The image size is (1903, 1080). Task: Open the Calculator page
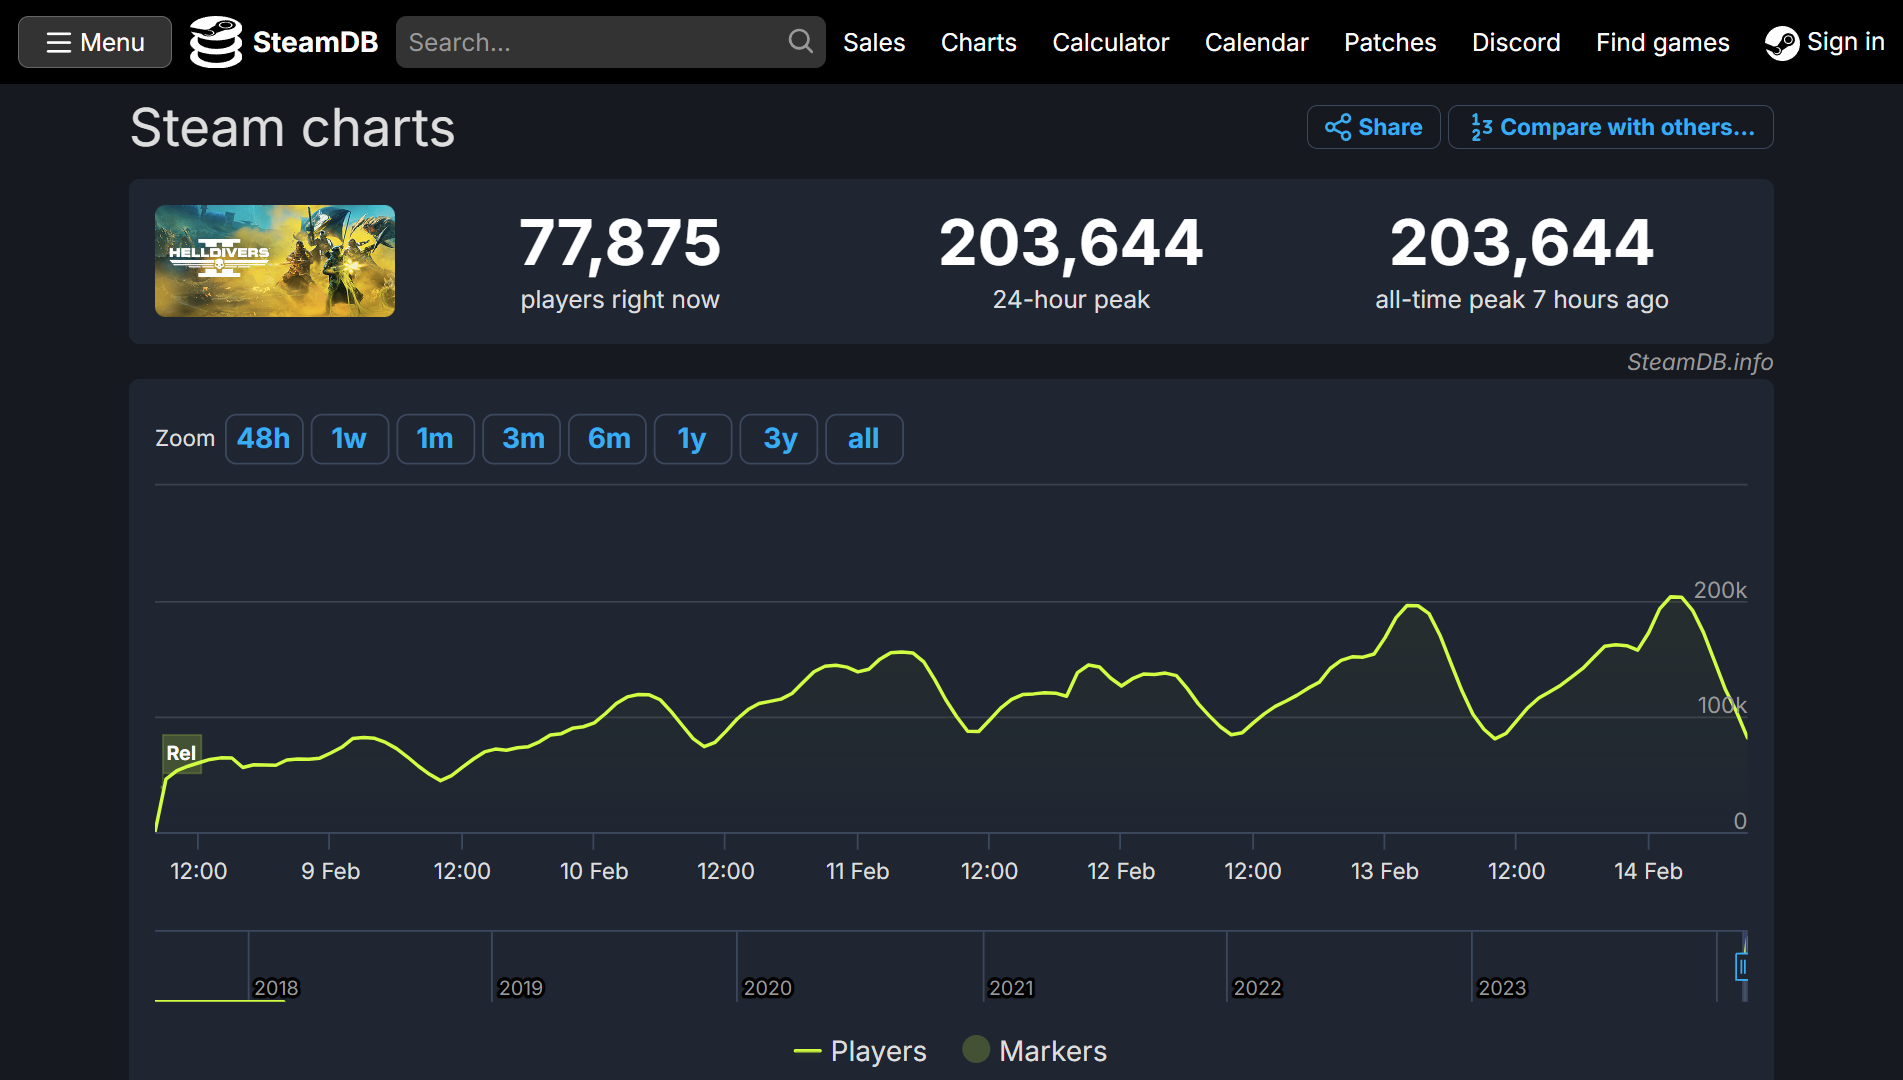1111,42
